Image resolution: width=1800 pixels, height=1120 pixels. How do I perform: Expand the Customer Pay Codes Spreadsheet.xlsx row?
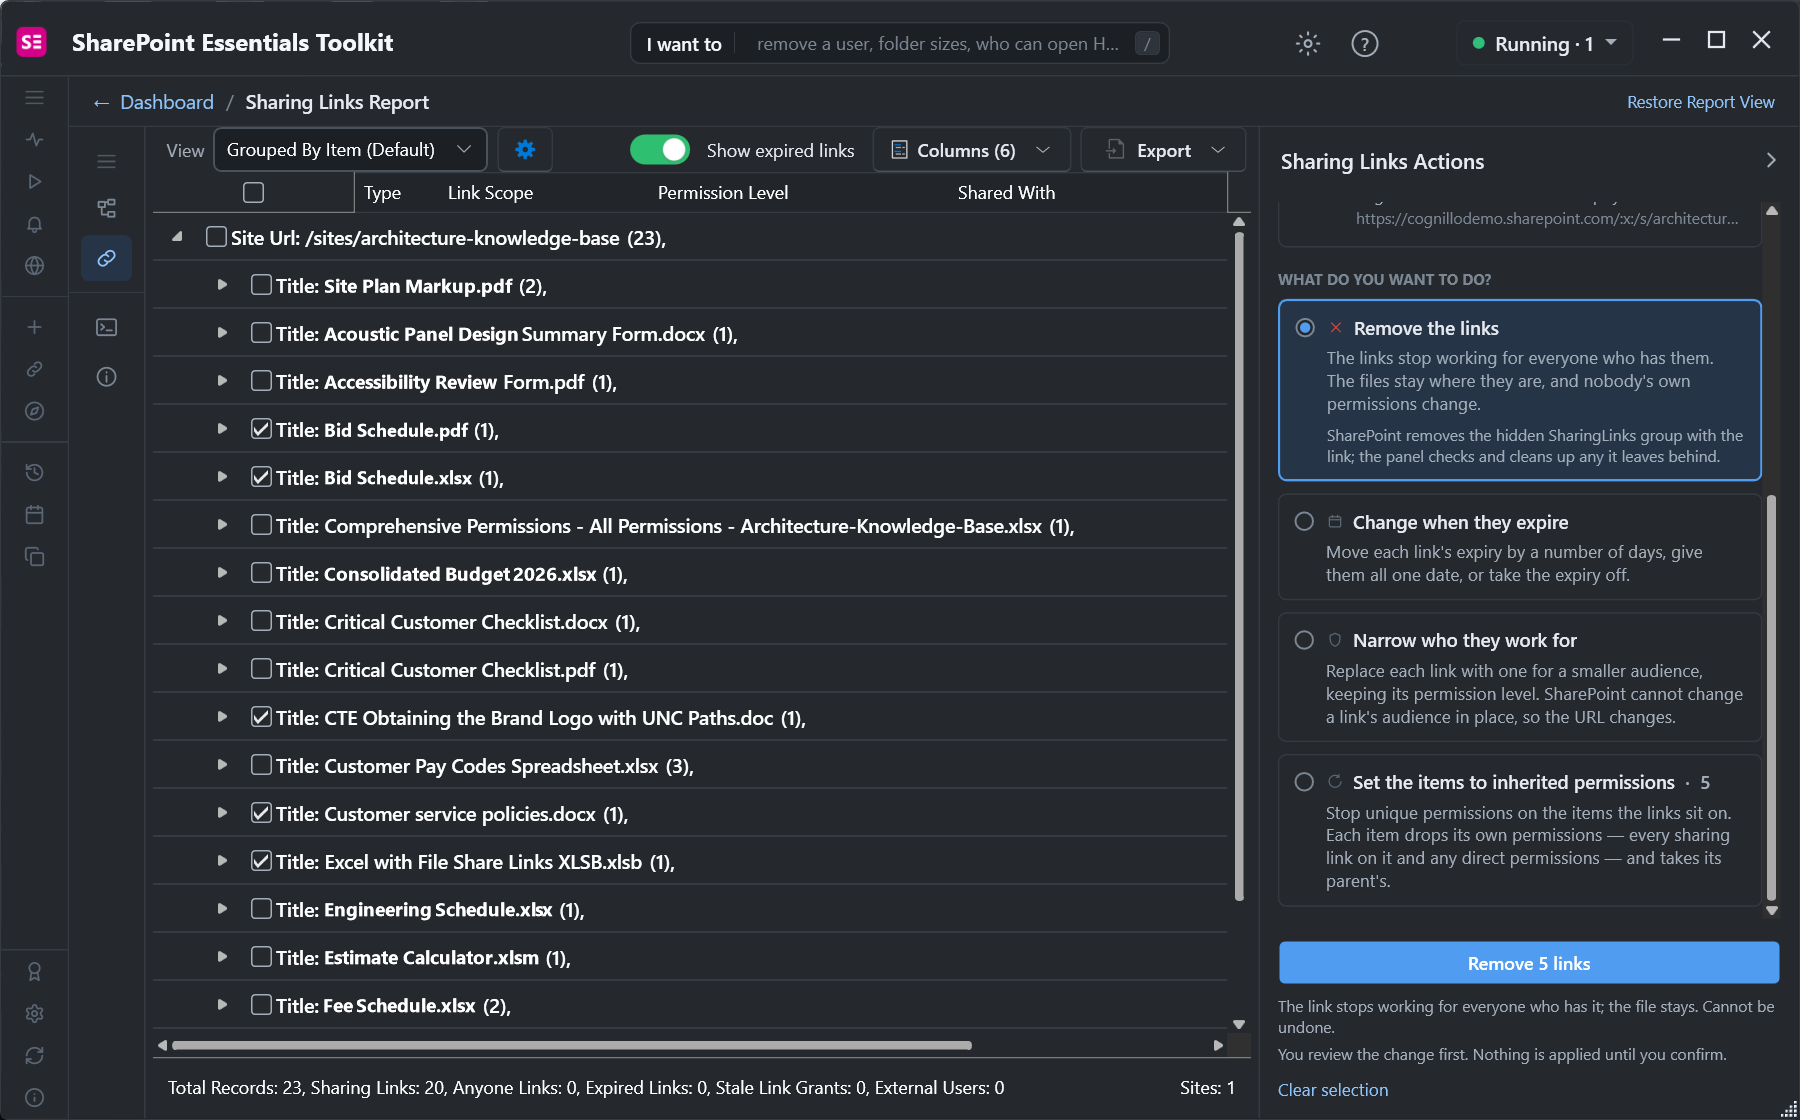[x=222, y=765]
